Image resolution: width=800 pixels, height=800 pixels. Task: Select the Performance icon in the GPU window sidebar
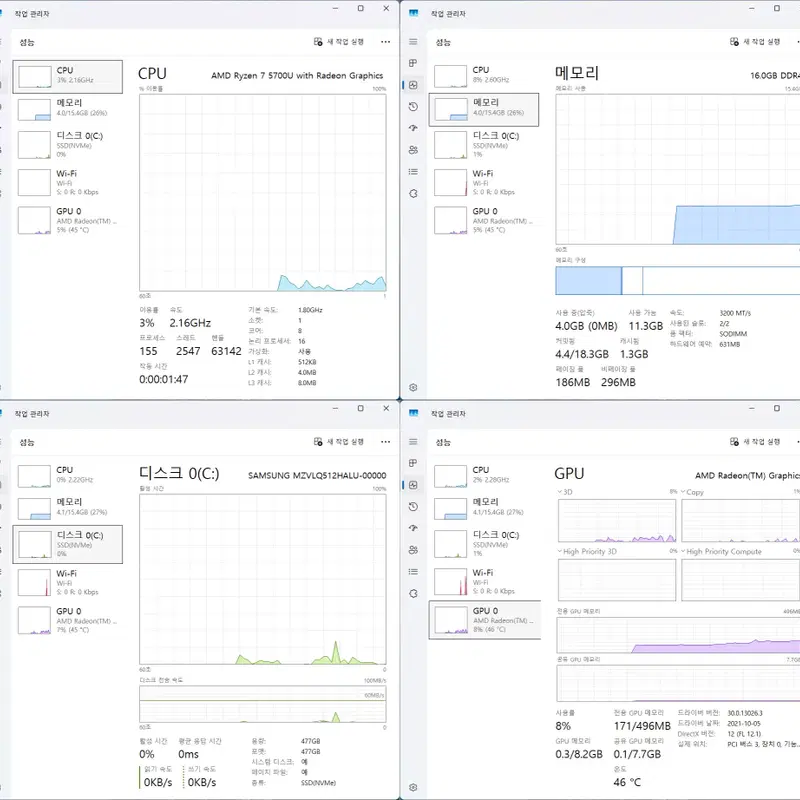coord(413,485)
